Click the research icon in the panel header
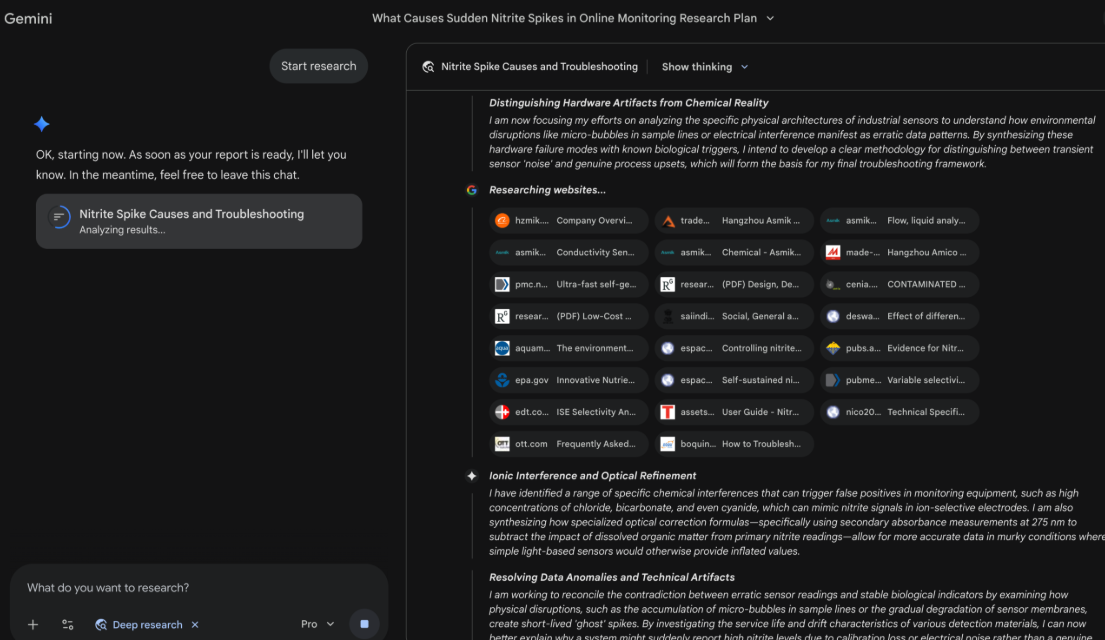This screenshot has width=1105, height=640. point(428,67)
